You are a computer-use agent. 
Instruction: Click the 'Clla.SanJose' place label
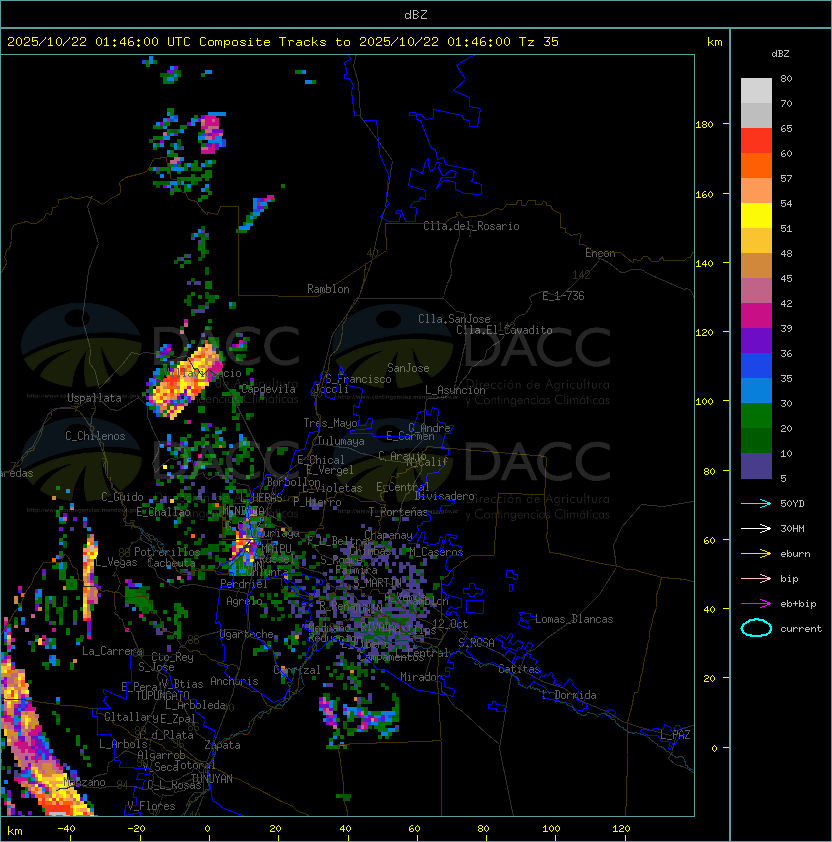tap(454, 319)
